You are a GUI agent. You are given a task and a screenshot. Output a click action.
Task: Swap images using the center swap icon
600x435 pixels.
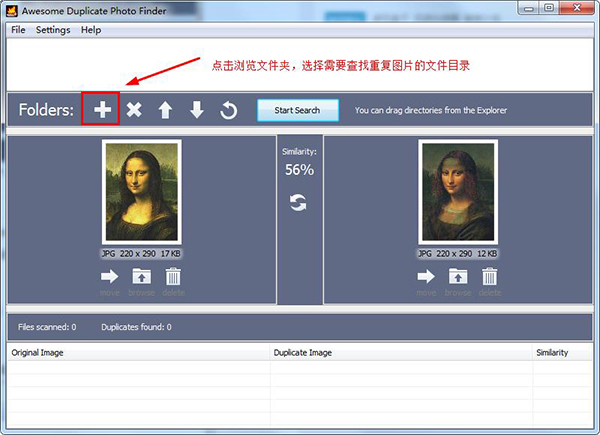[x=298, y=202]
